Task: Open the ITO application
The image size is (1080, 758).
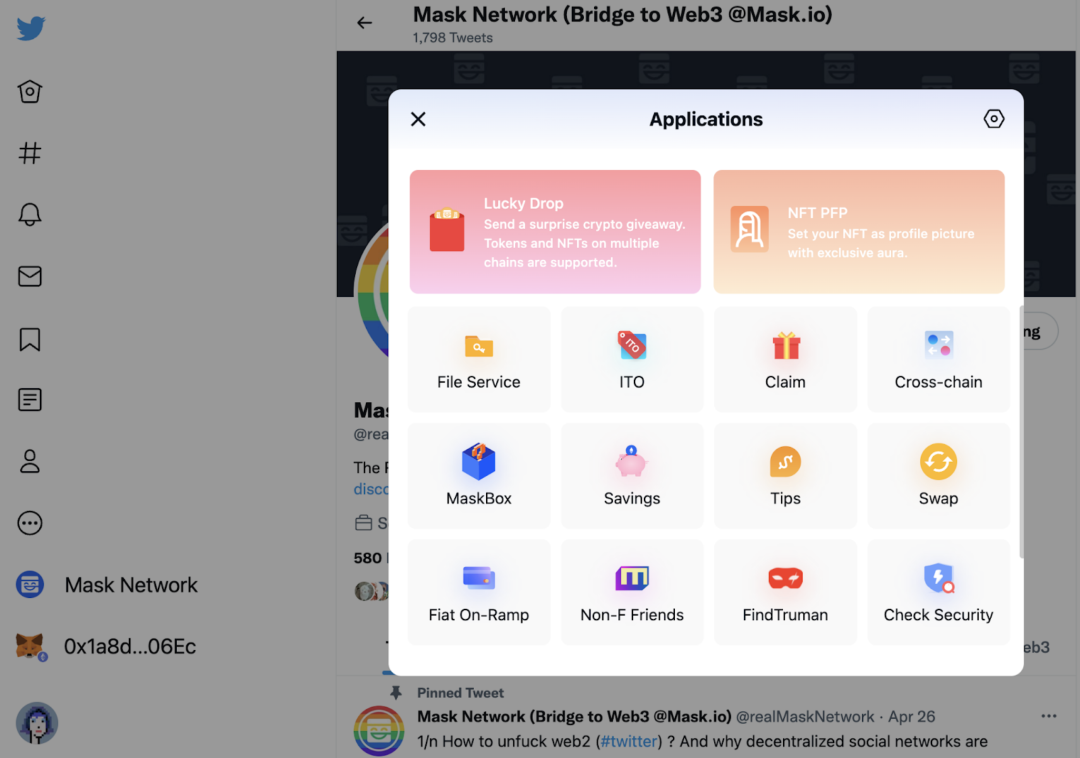Action: [632, 360]
